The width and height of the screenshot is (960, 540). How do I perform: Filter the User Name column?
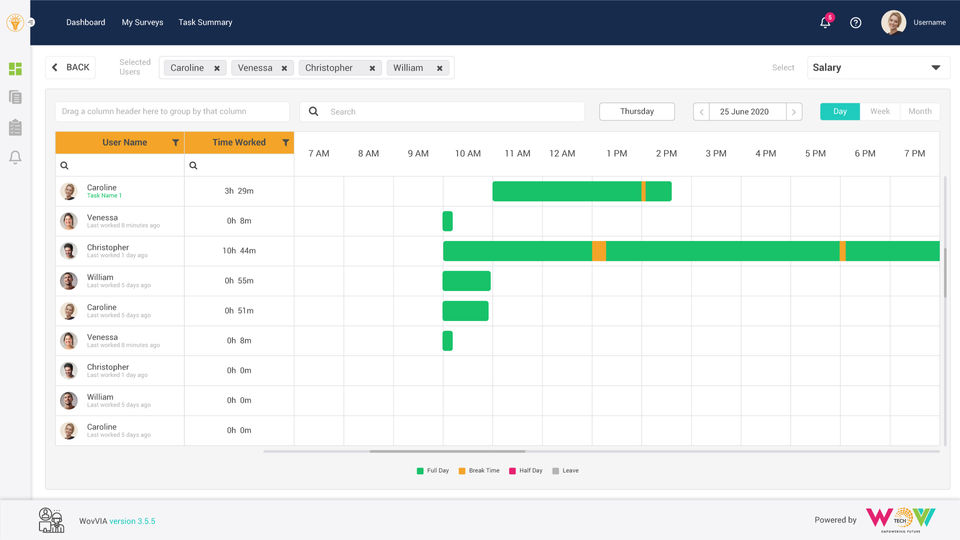[x=176, y=143]
